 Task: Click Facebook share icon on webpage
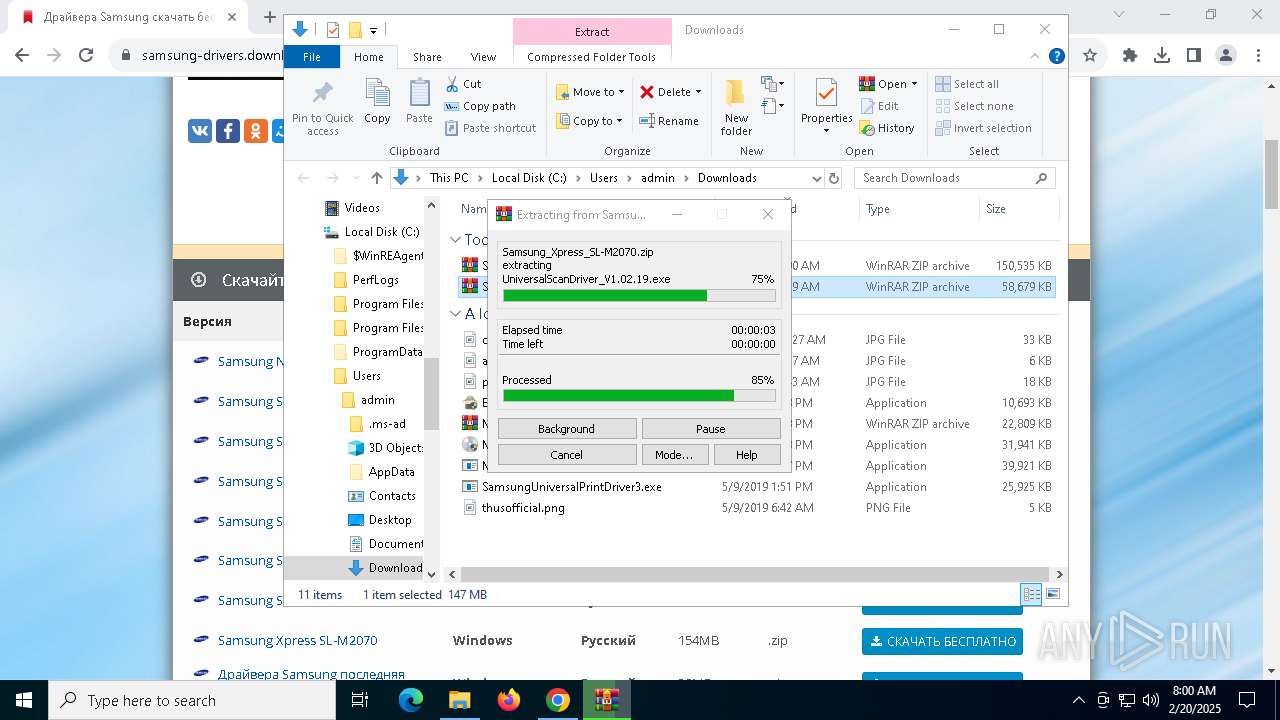(x=228, y=131)
